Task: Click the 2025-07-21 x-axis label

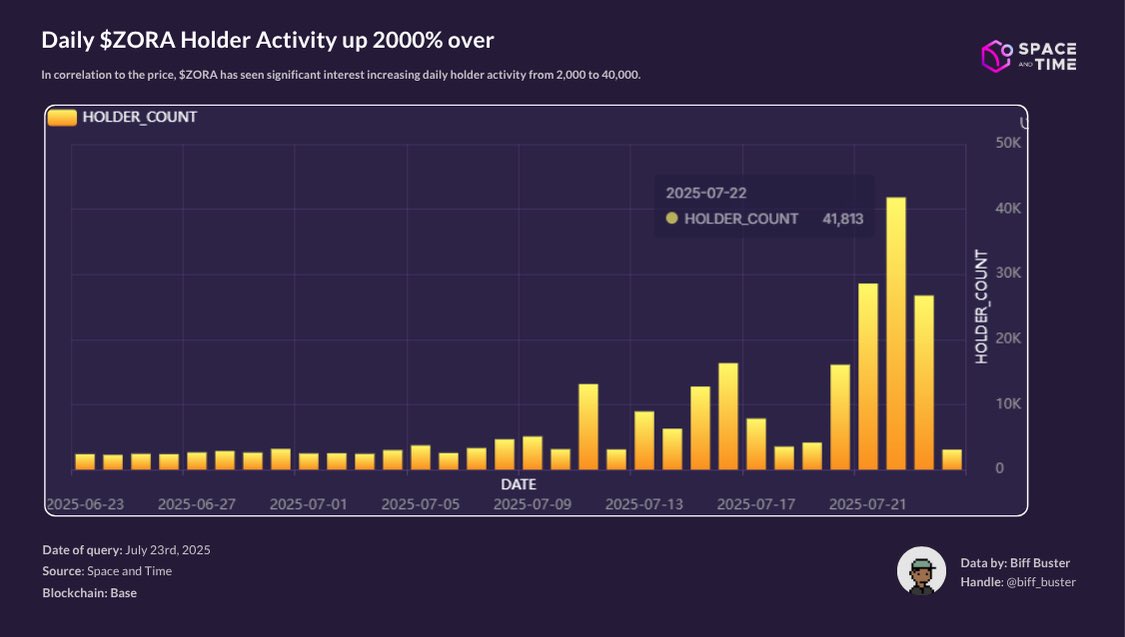Action: click(x=867, y=504)
